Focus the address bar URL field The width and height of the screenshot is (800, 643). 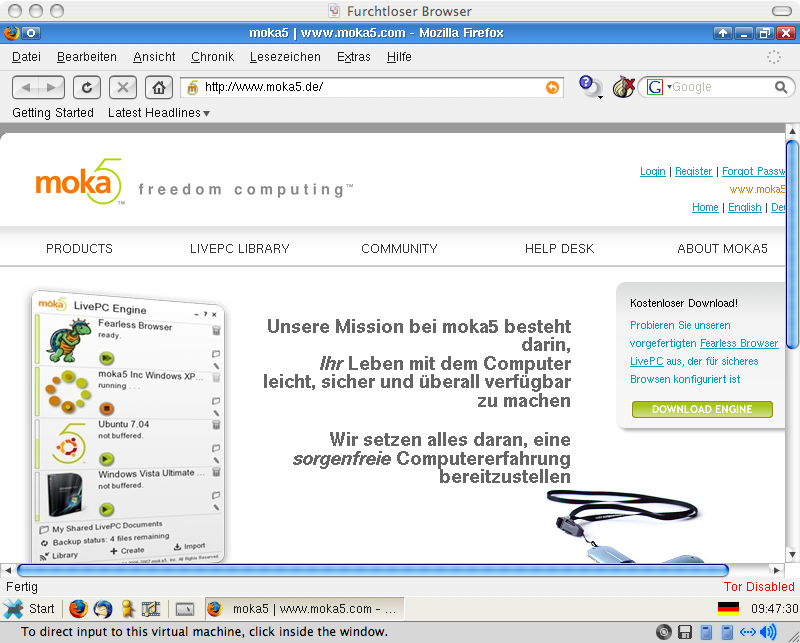(372, 87)
